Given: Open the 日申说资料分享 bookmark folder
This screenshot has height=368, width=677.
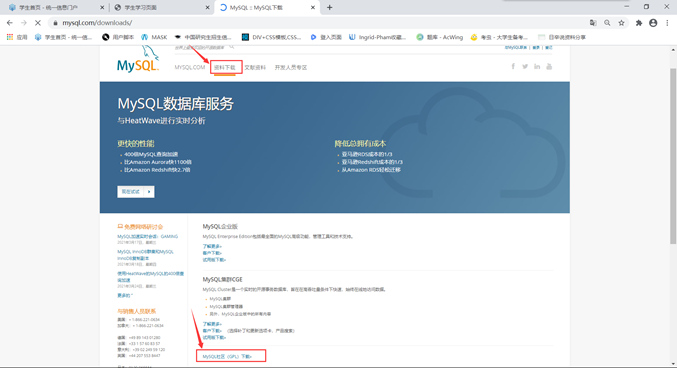Looking at the screenshot, I should (562, 37).
